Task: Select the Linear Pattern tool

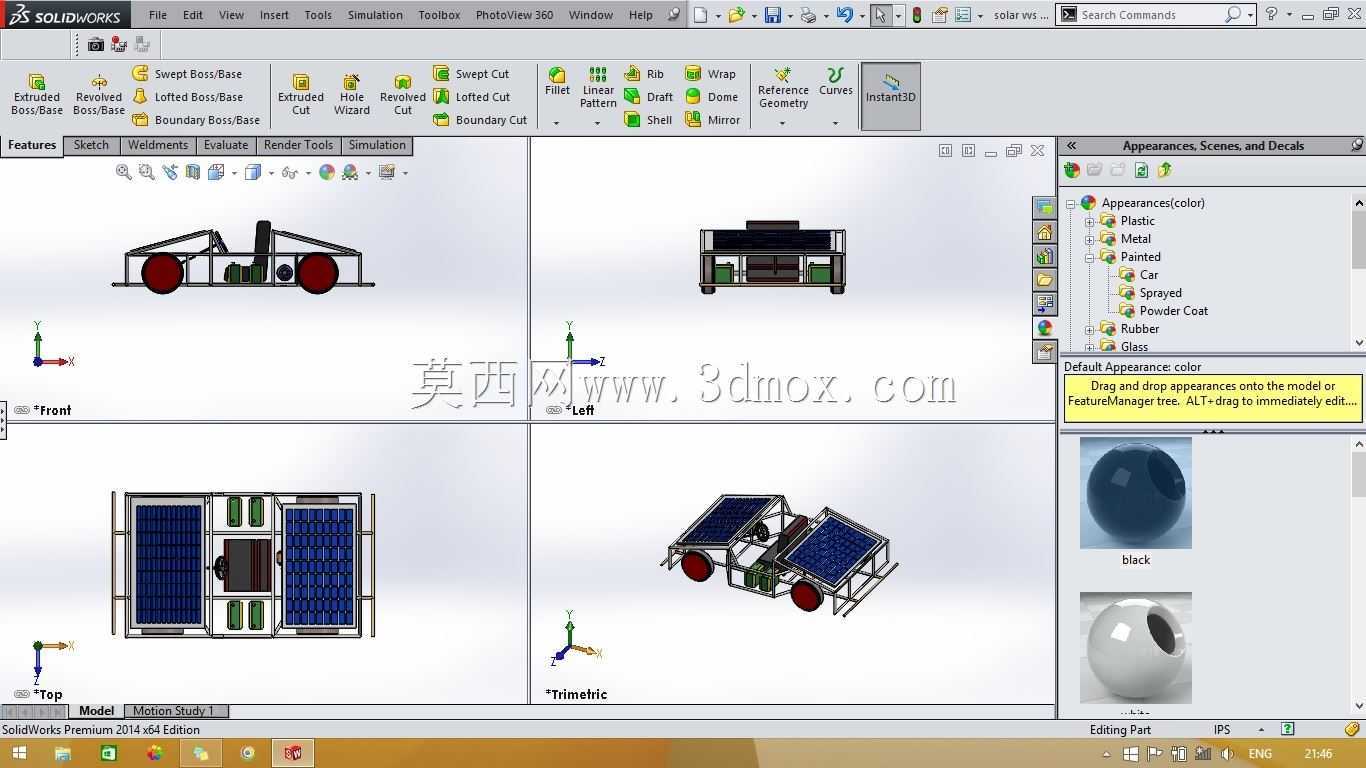Action: coord(598,88)
